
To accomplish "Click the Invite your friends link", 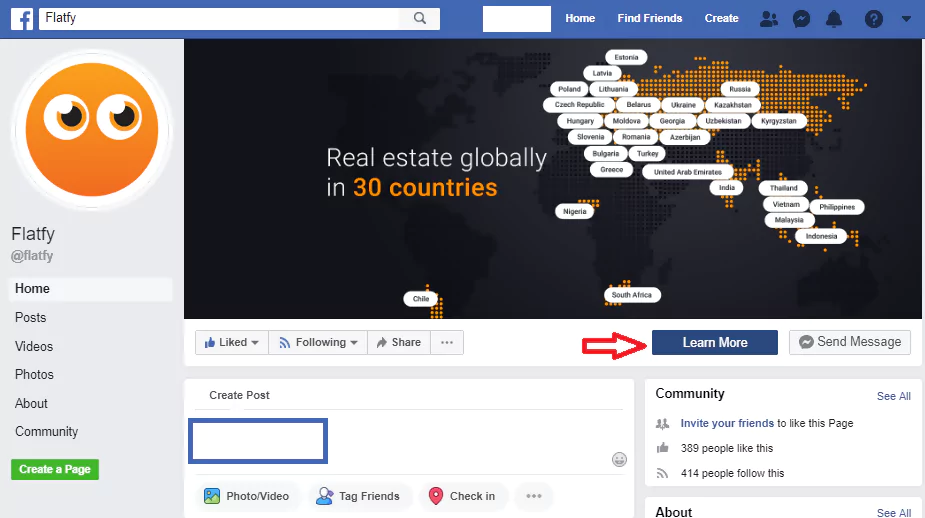I will tap(727, 423).
